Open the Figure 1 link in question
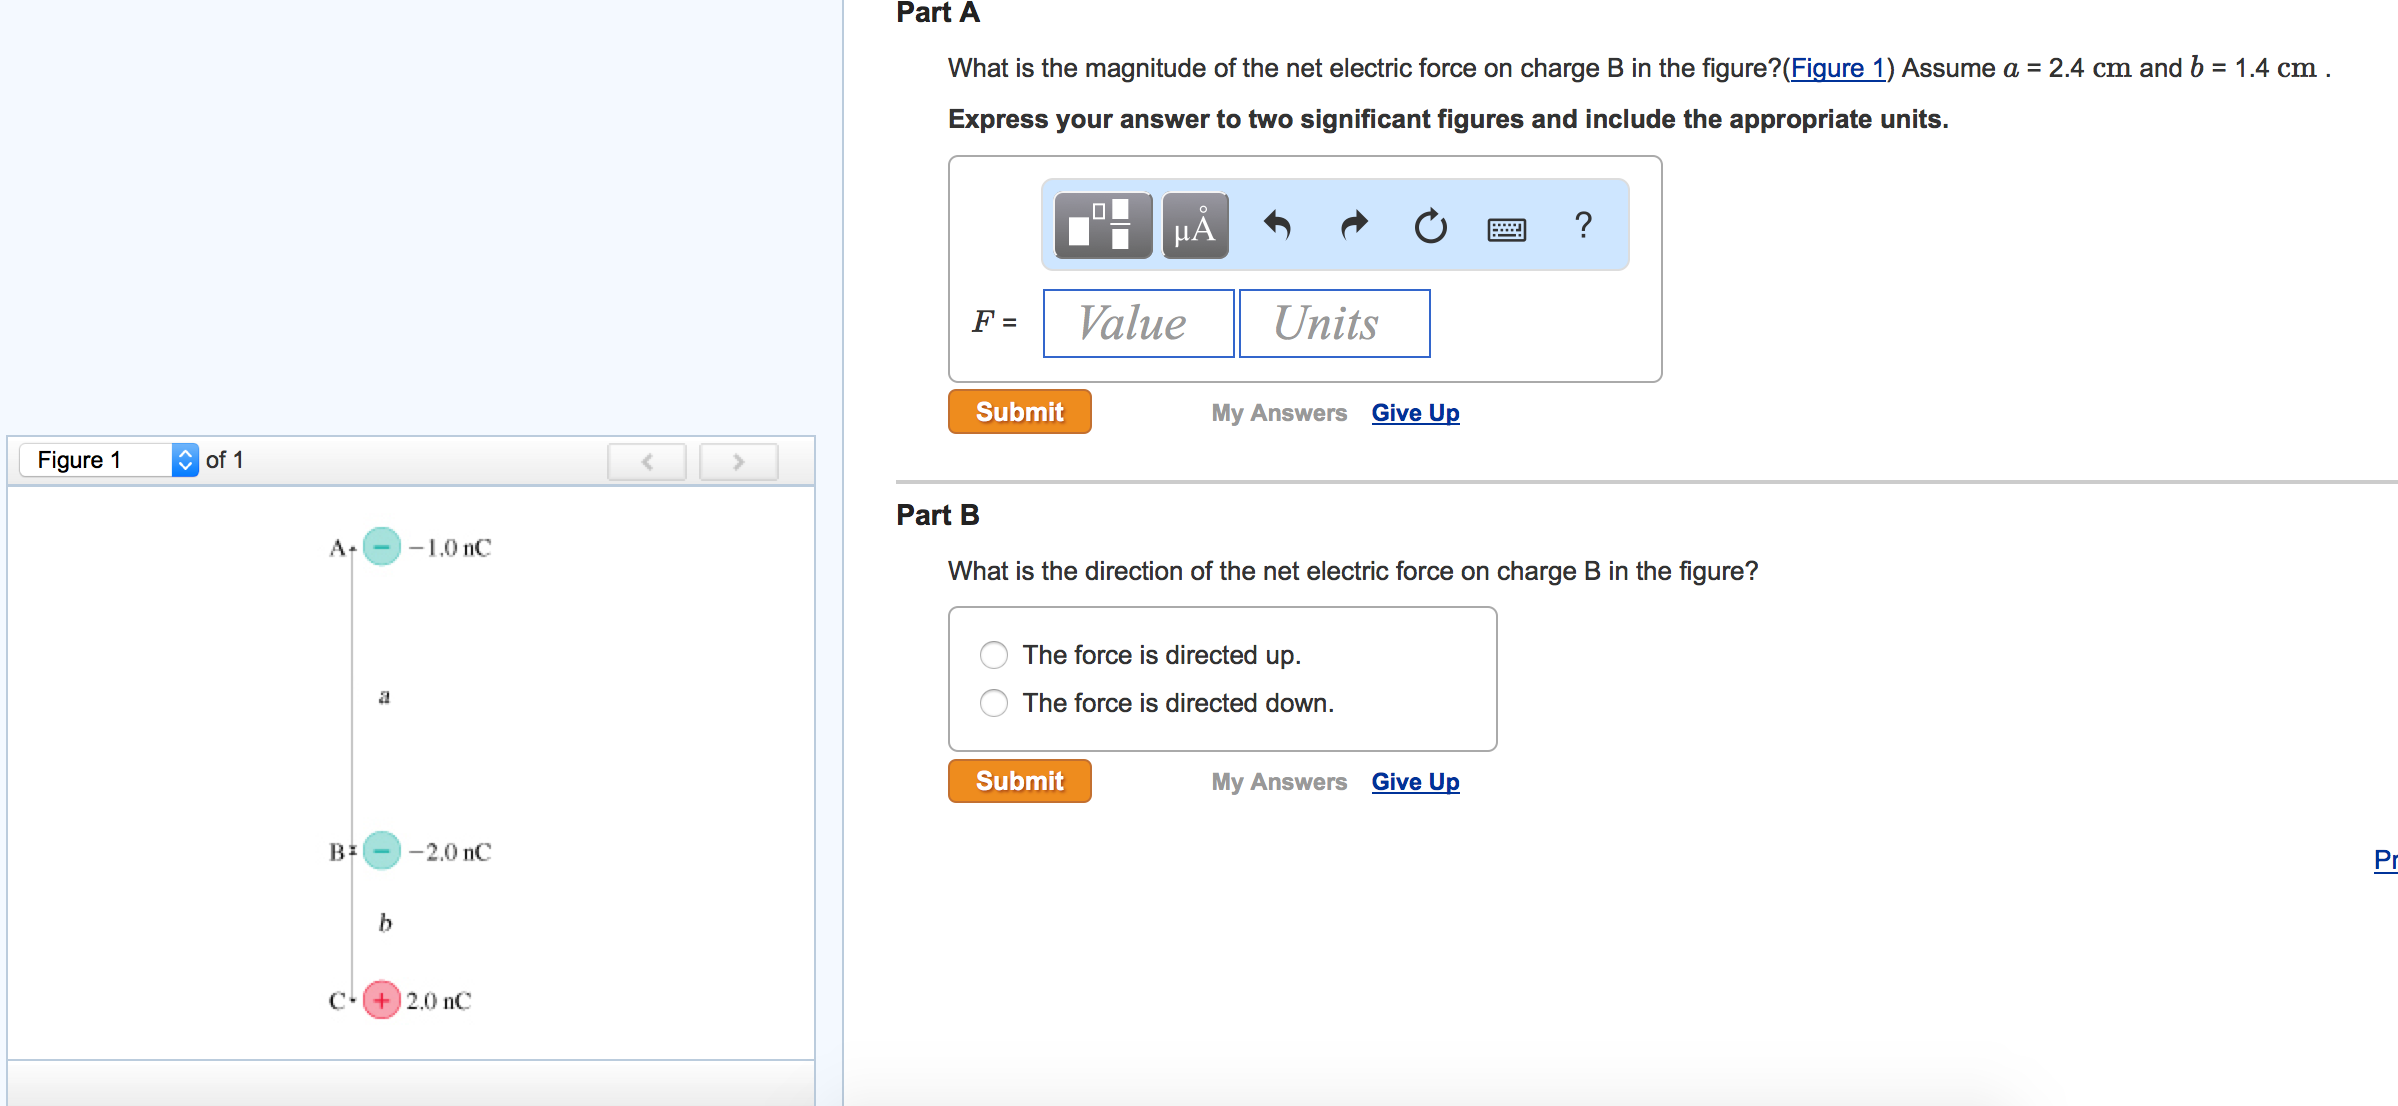This screenshot has height=1106, width=2398. coord(1837,68)
